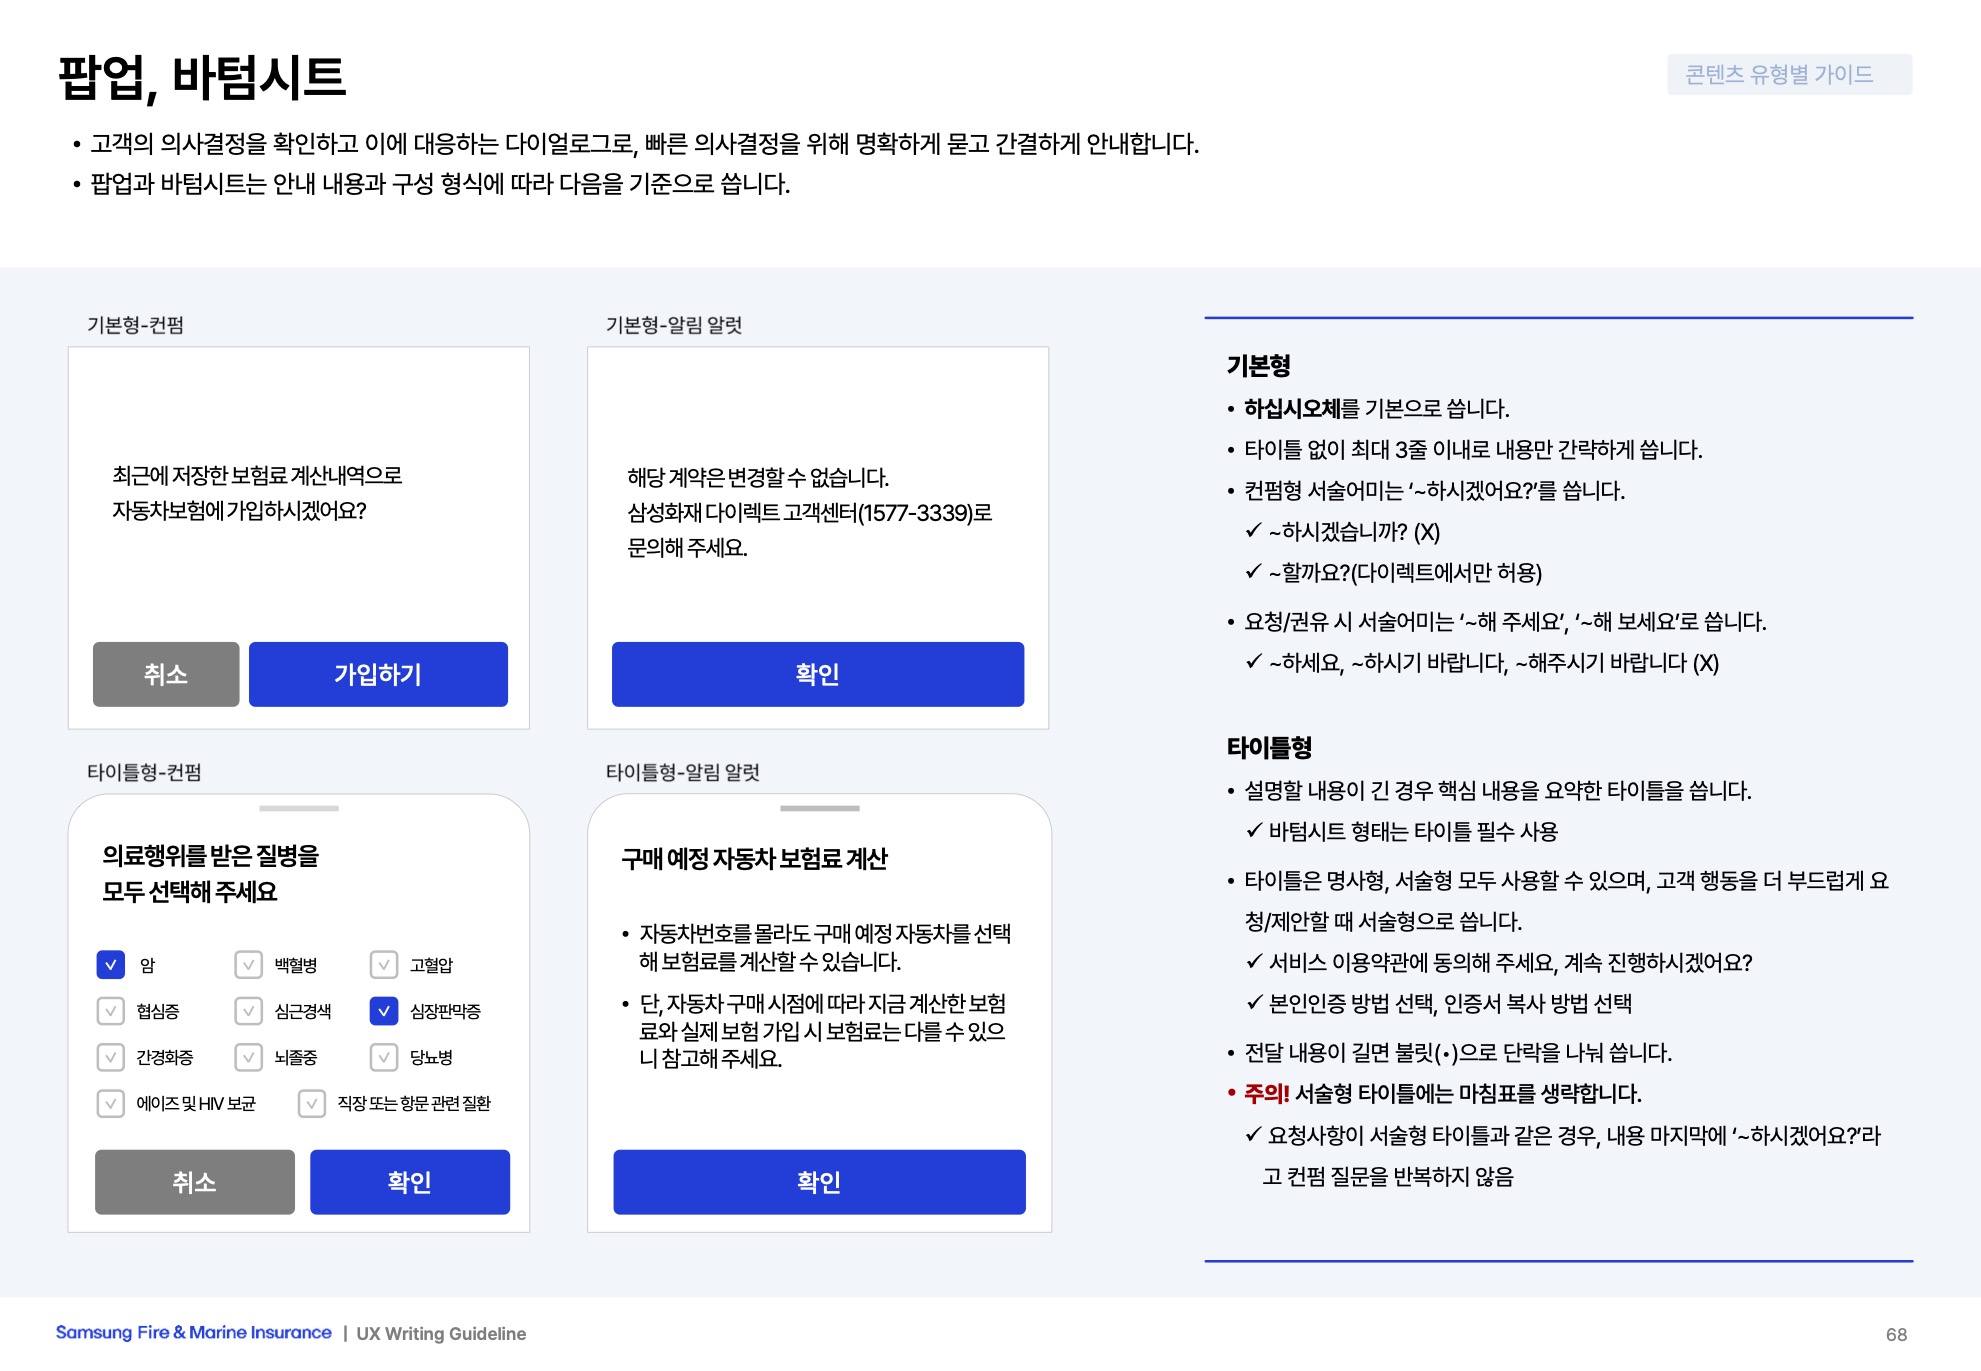Tick the 고혈압 checkbox

point(384,965)
